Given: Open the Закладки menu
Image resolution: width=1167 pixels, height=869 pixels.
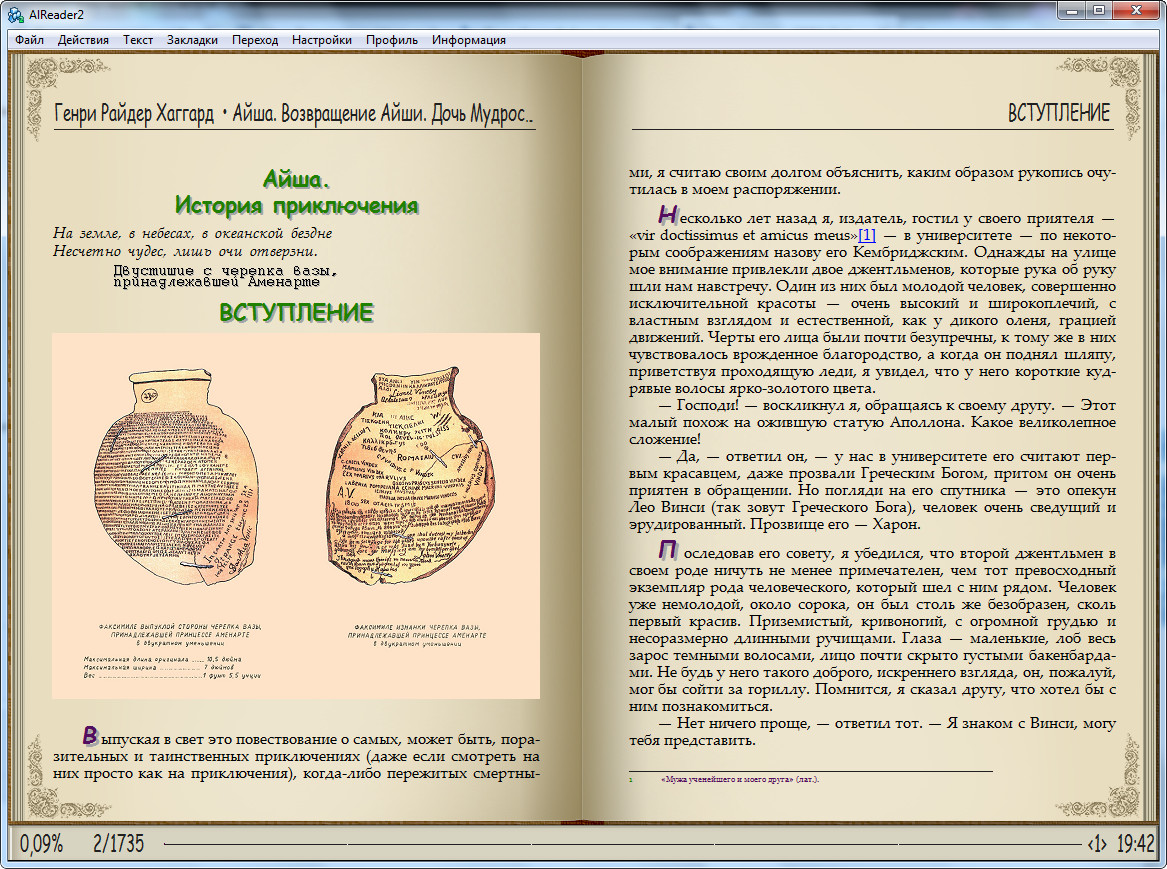Looking at the screenshot, I should click(x=192, y=40).
